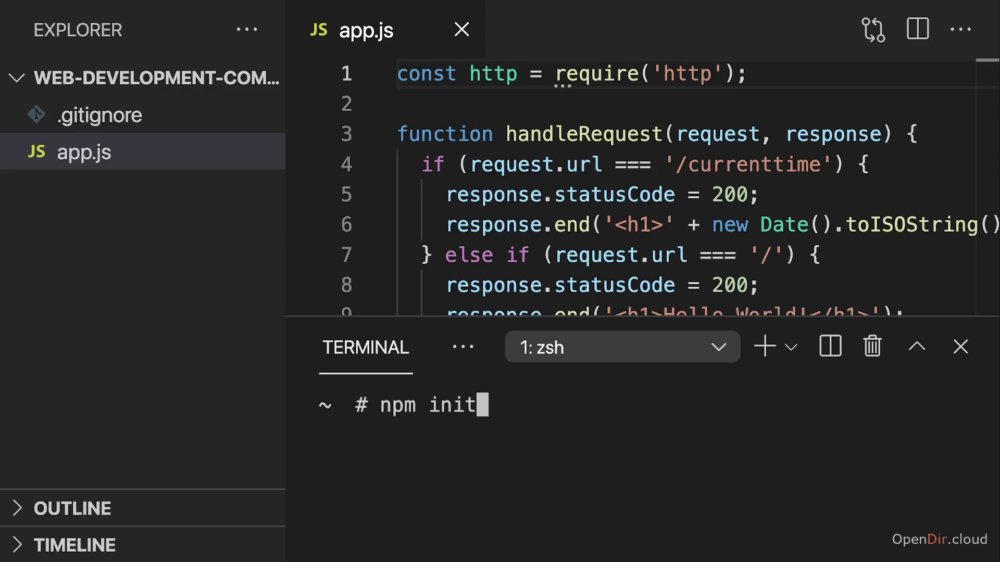Viewport: 1000px width, 562px height.
Task: Click require keyword on line 1
Action: (597, 73)
